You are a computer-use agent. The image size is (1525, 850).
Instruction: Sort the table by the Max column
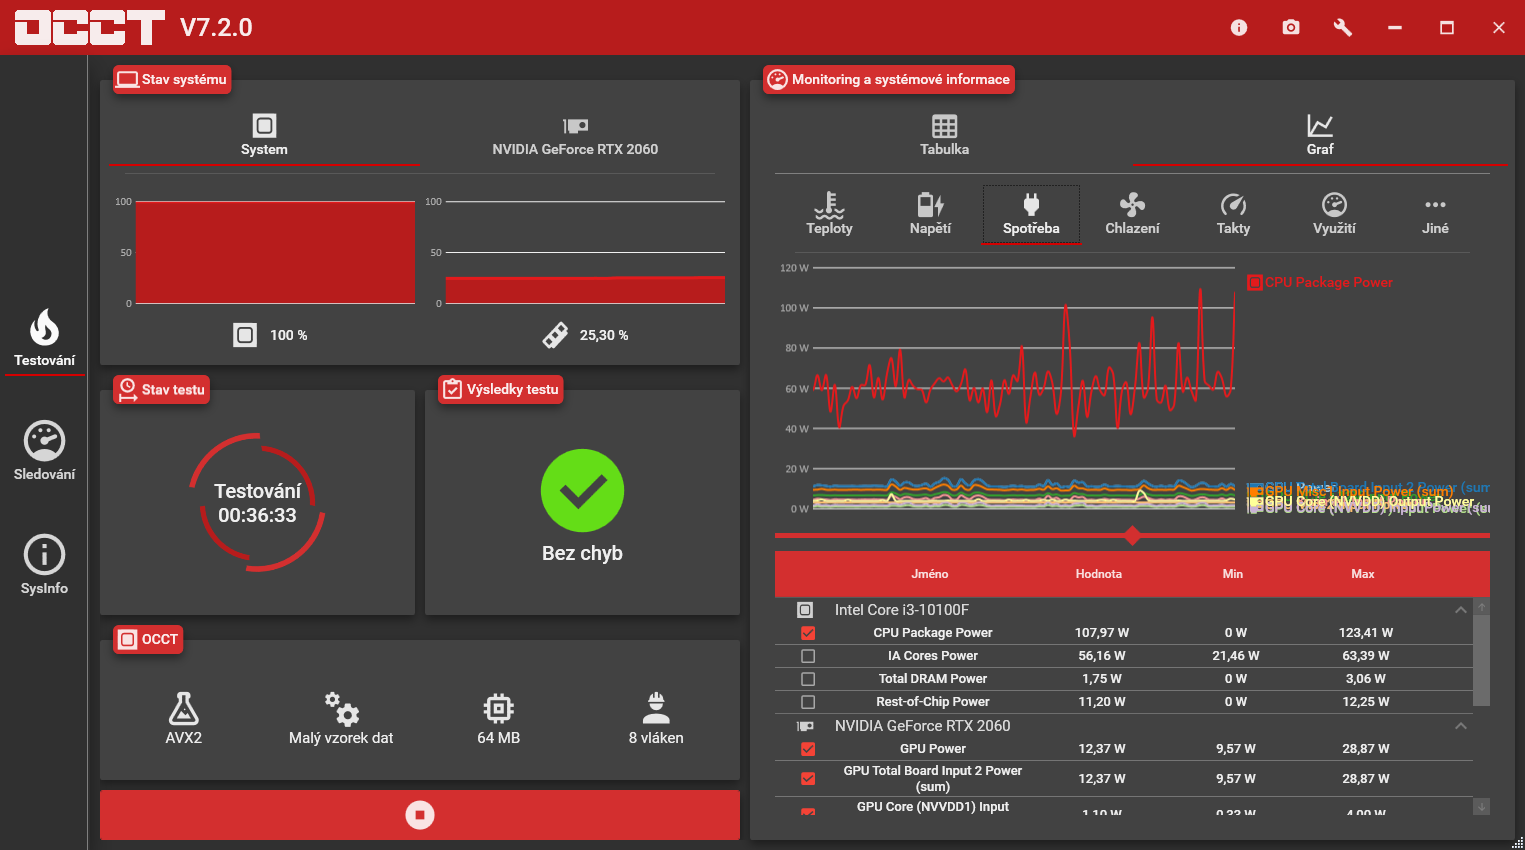tap(1363, 574)
